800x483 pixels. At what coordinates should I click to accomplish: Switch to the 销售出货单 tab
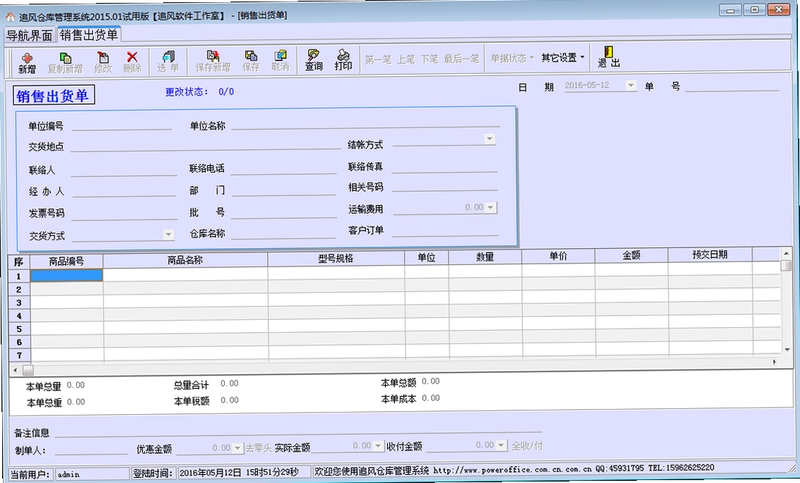89,34
